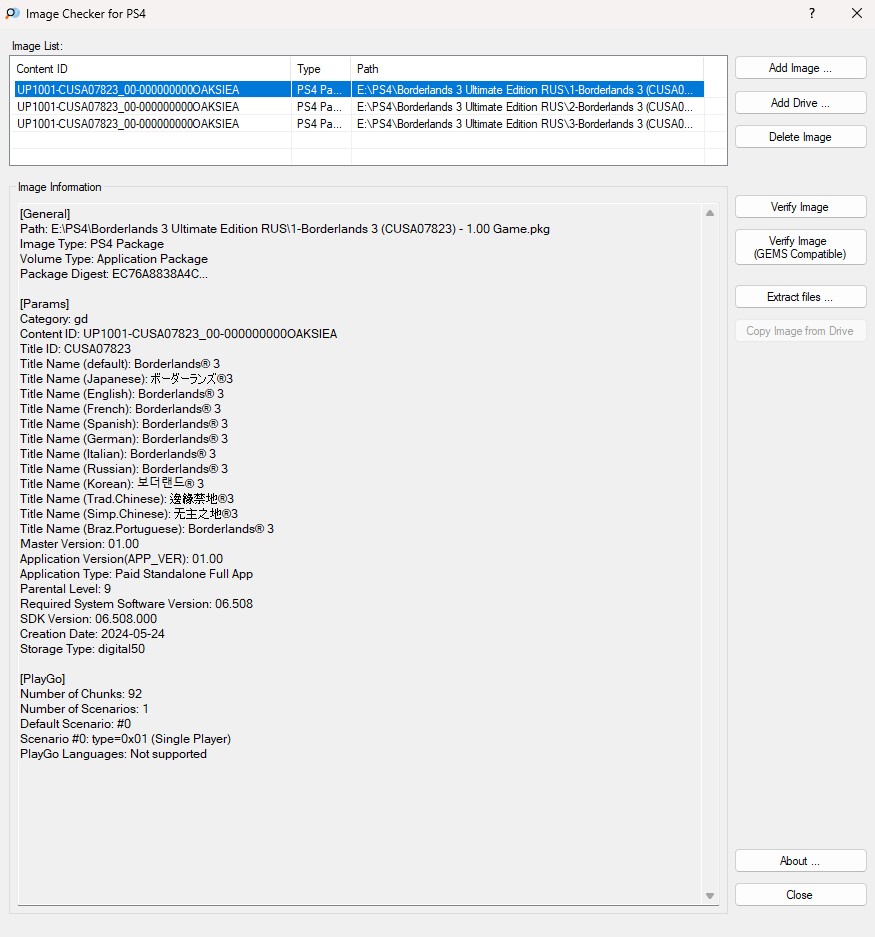The width and height of the screenshot is (875, 937).
Task: Click the Image Type: PS4 Package line
Action: 91,244
